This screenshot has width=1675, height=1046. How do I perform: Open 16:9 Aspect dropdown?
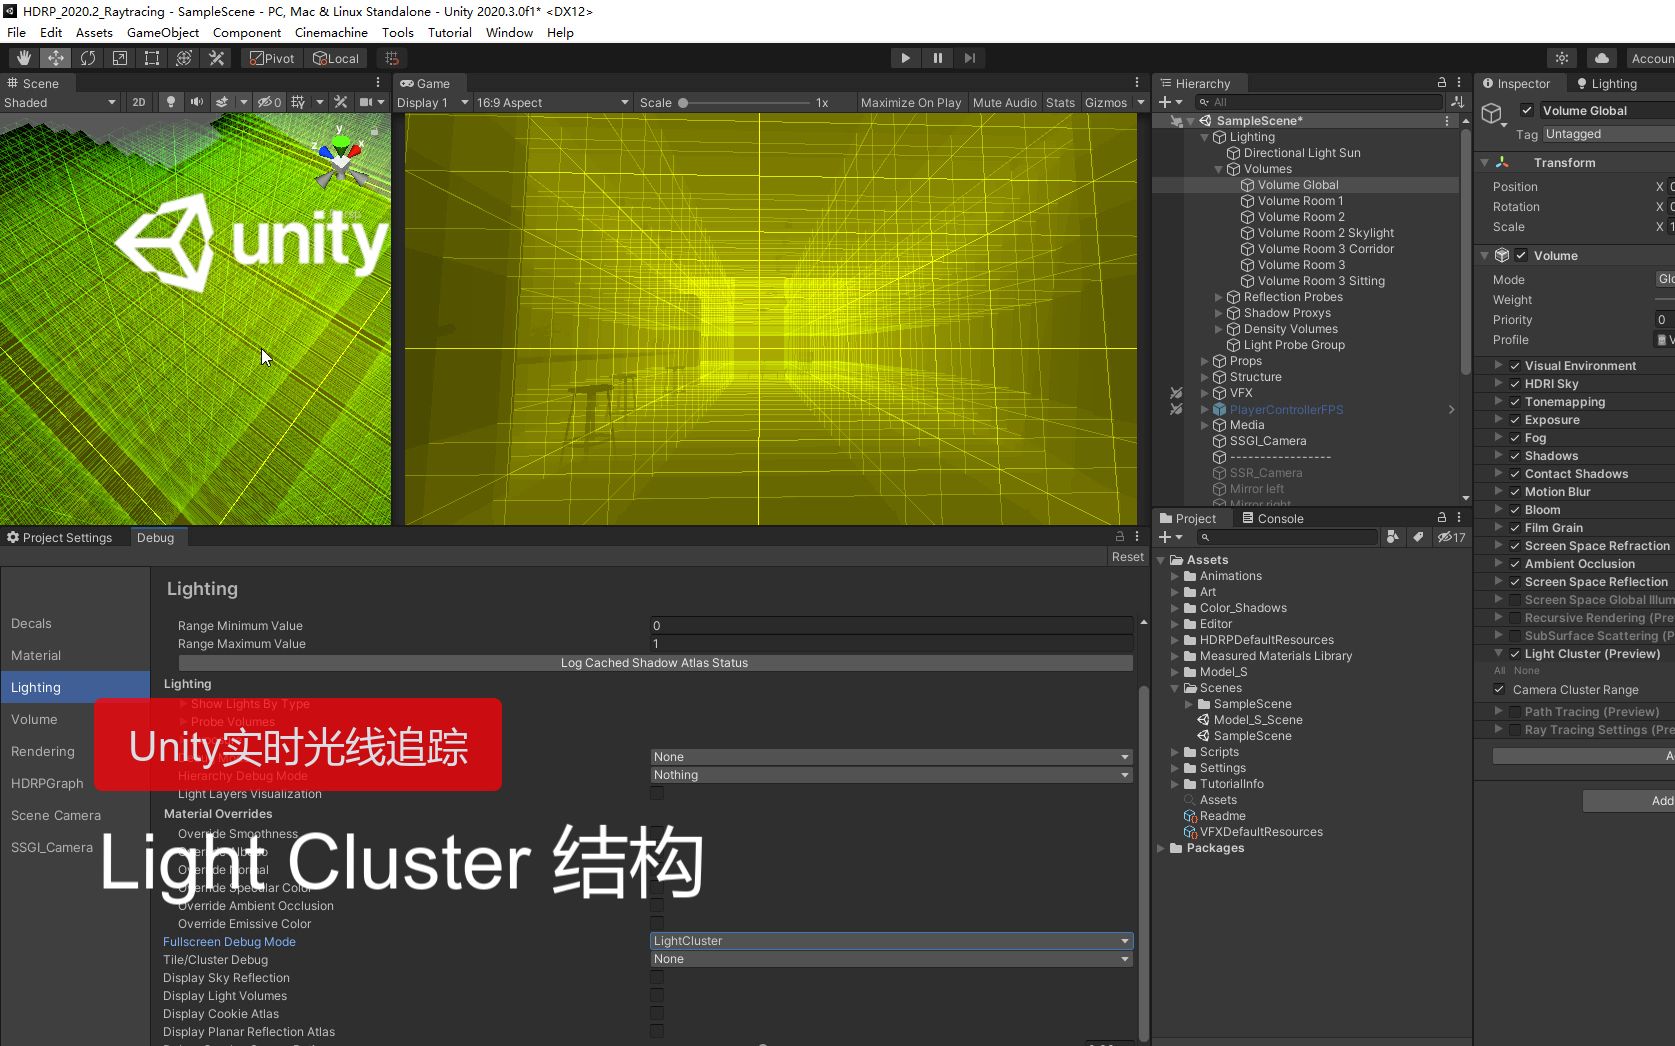click(x=553, y=102)
